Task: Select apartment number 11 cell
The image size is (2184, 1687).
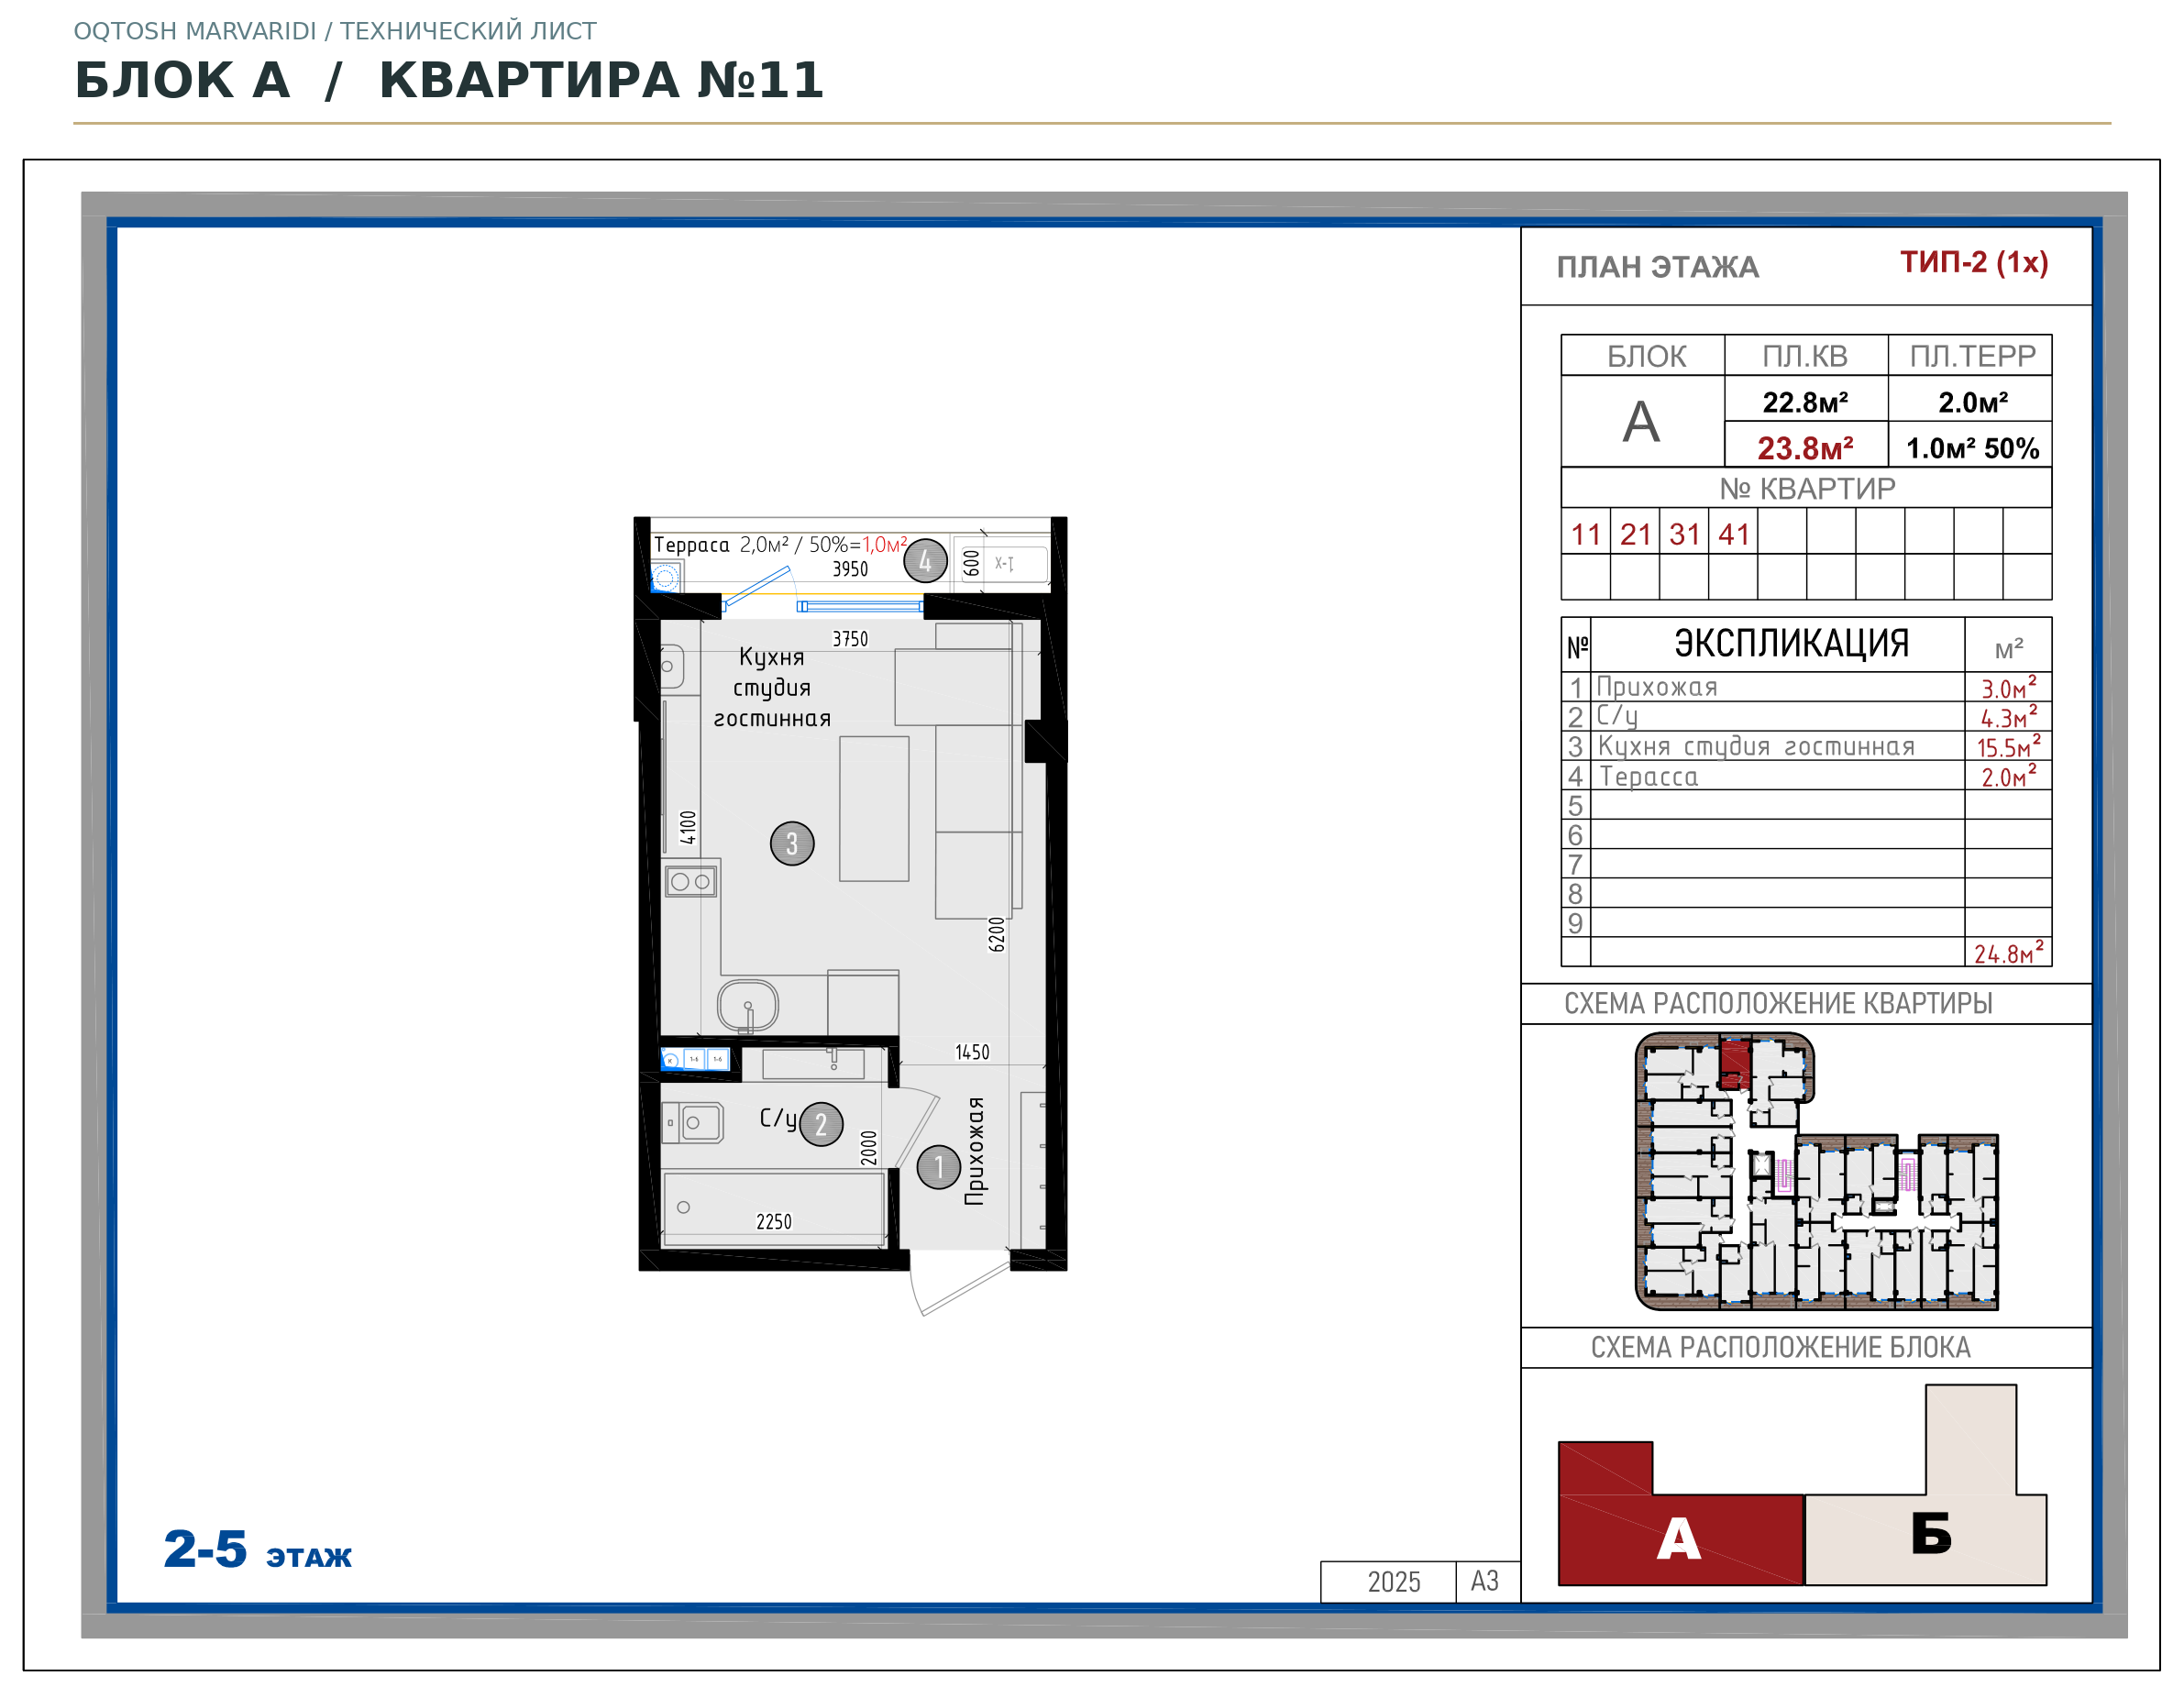Action: [1586, 534]
